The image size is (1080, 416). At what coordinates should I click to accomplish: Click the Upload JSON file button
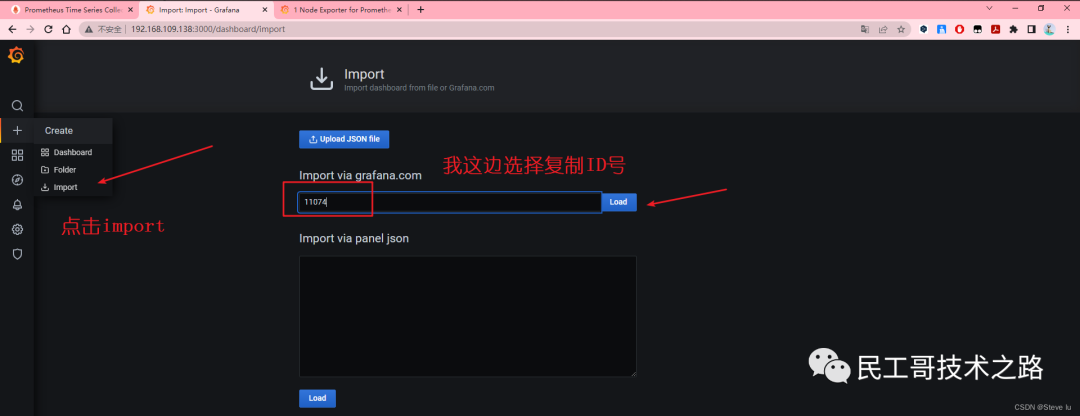coord(344,139)
